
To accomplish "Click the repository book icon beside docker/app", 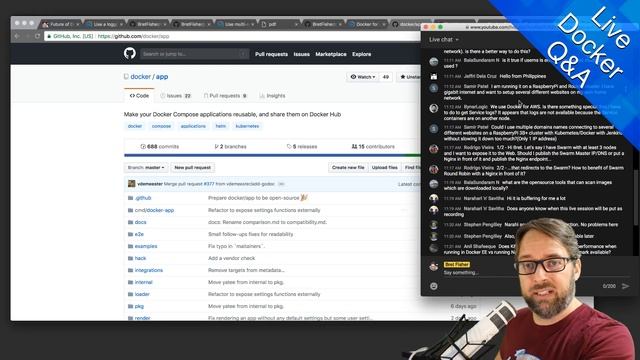I will 126,76.
